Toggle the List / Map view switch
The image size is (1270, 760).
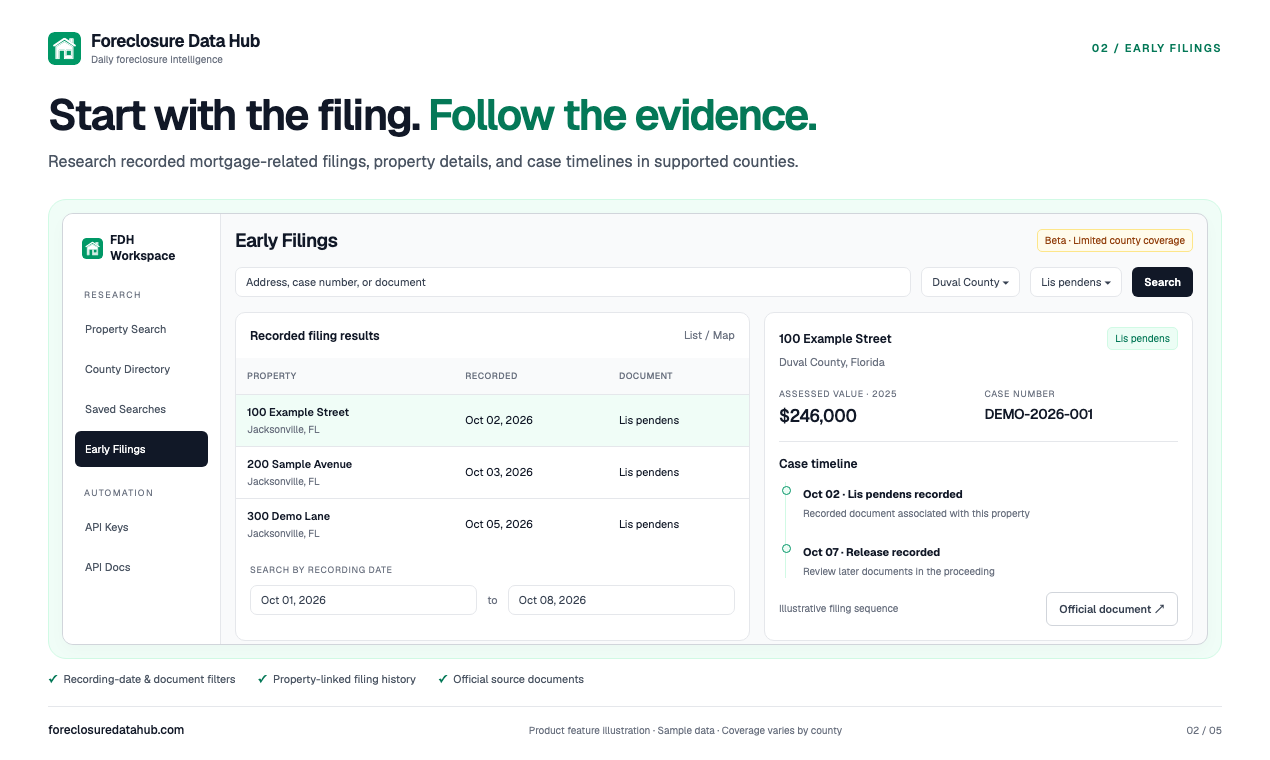[709, 336]
